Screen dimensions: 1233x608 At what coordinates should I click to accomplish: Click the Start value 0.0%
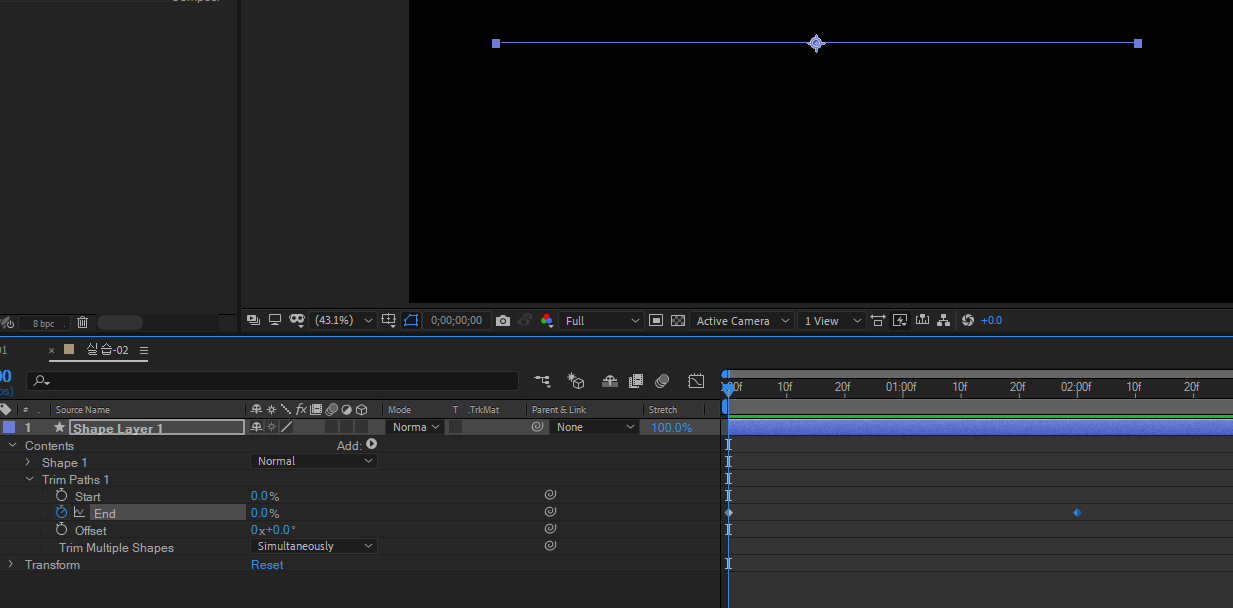coord(265,496)
